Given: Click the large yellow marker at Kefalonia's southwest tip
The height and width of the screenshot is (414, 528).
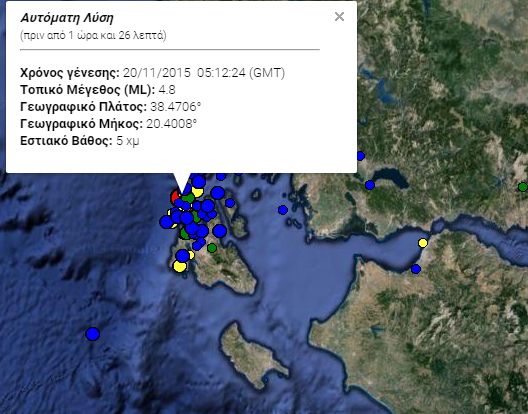Looking at the screenshot, I should (x=180, y=266).
